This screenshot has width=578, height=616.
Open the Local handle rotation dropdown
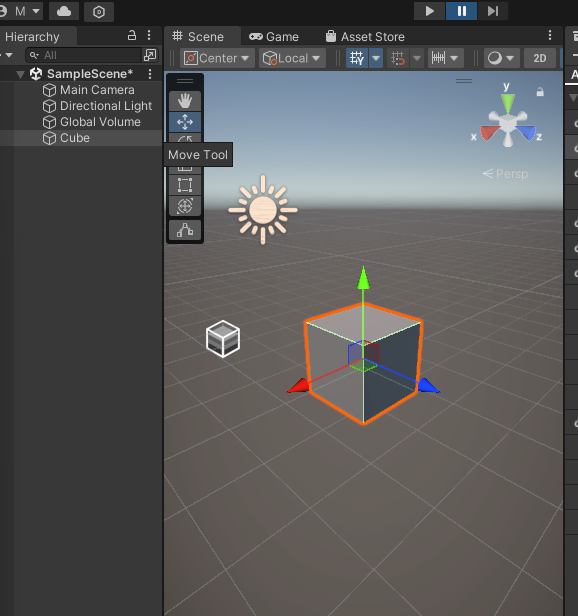pyautogui.click(x=292, y=59)
